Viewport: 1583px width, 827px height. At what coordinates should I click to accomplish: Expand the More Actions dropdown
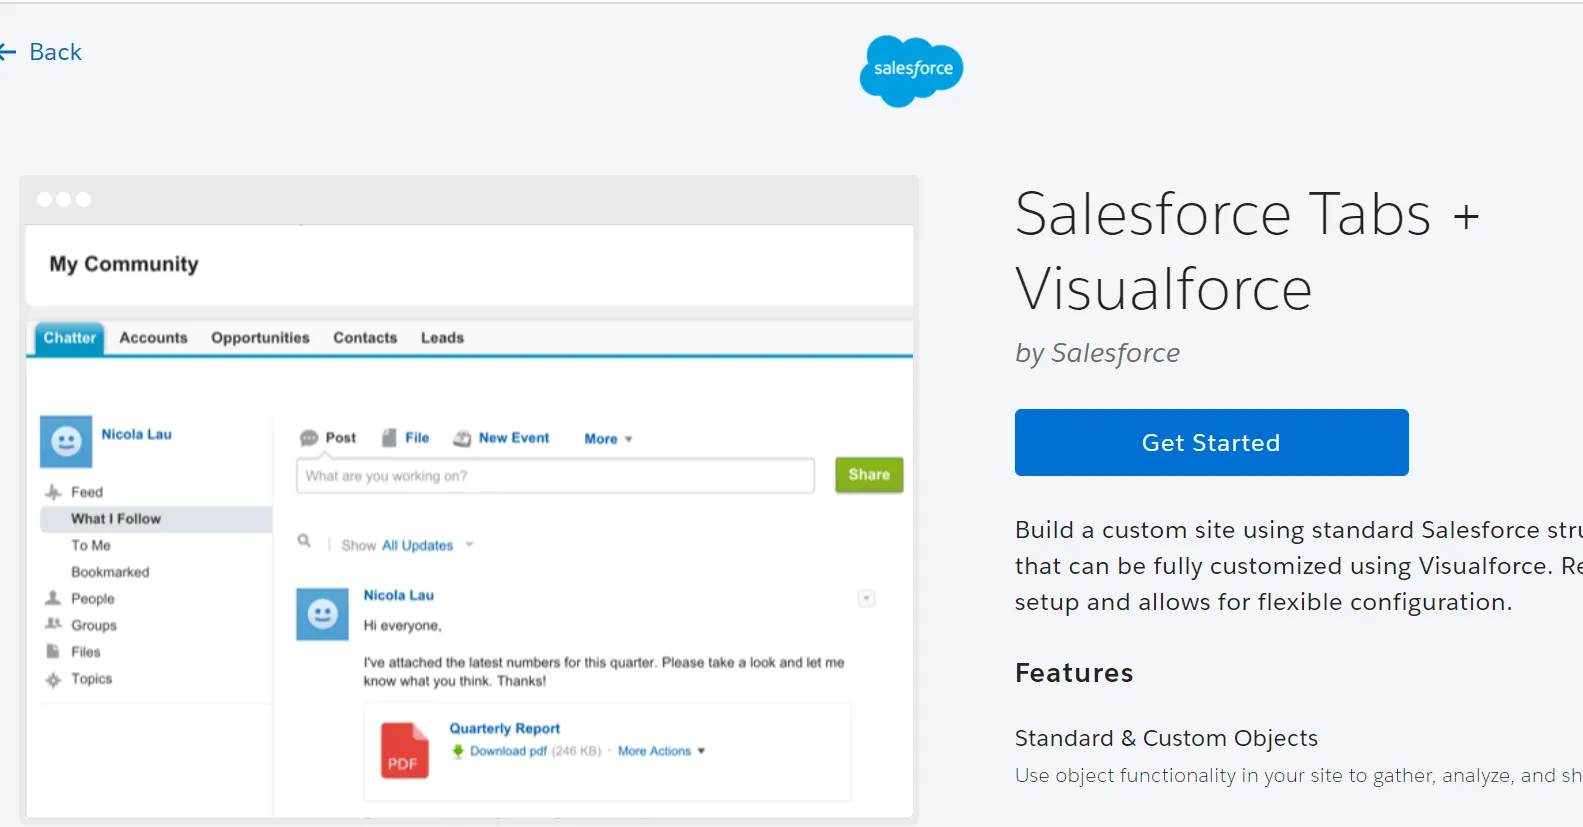point(661,751)
